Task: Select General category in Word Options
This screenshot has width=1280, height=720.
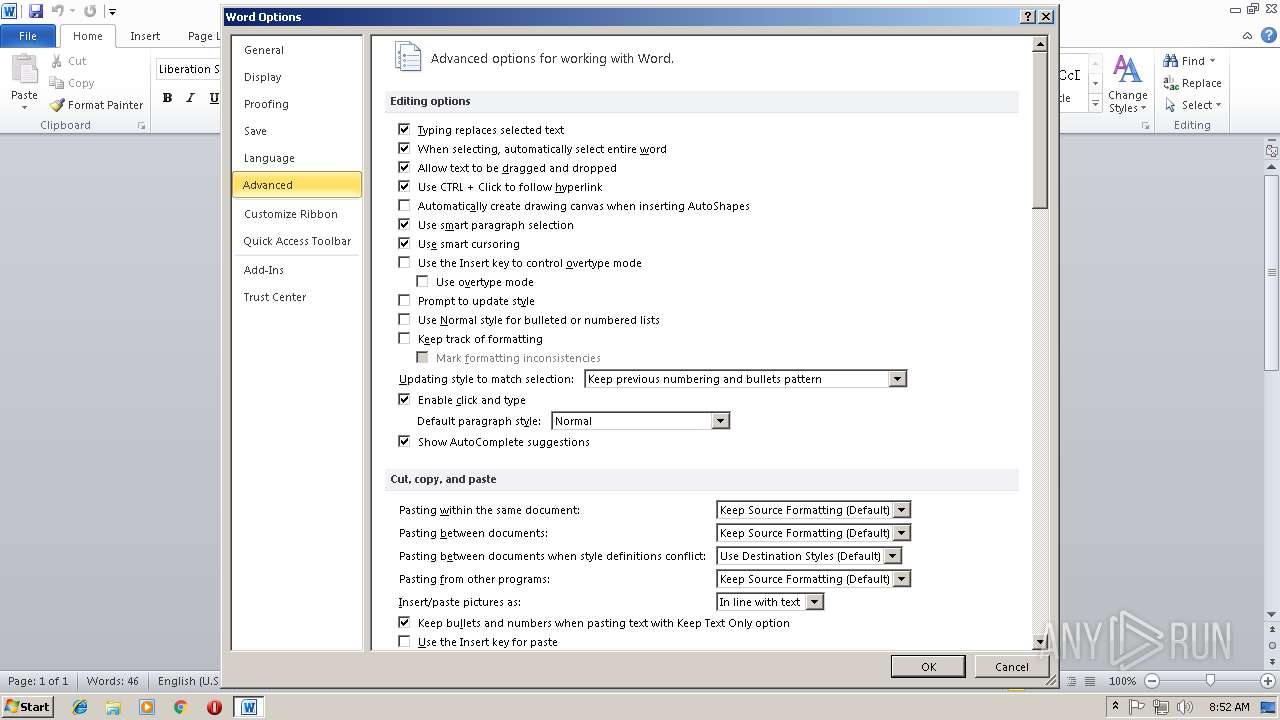Action: click(x=297, y=50)
